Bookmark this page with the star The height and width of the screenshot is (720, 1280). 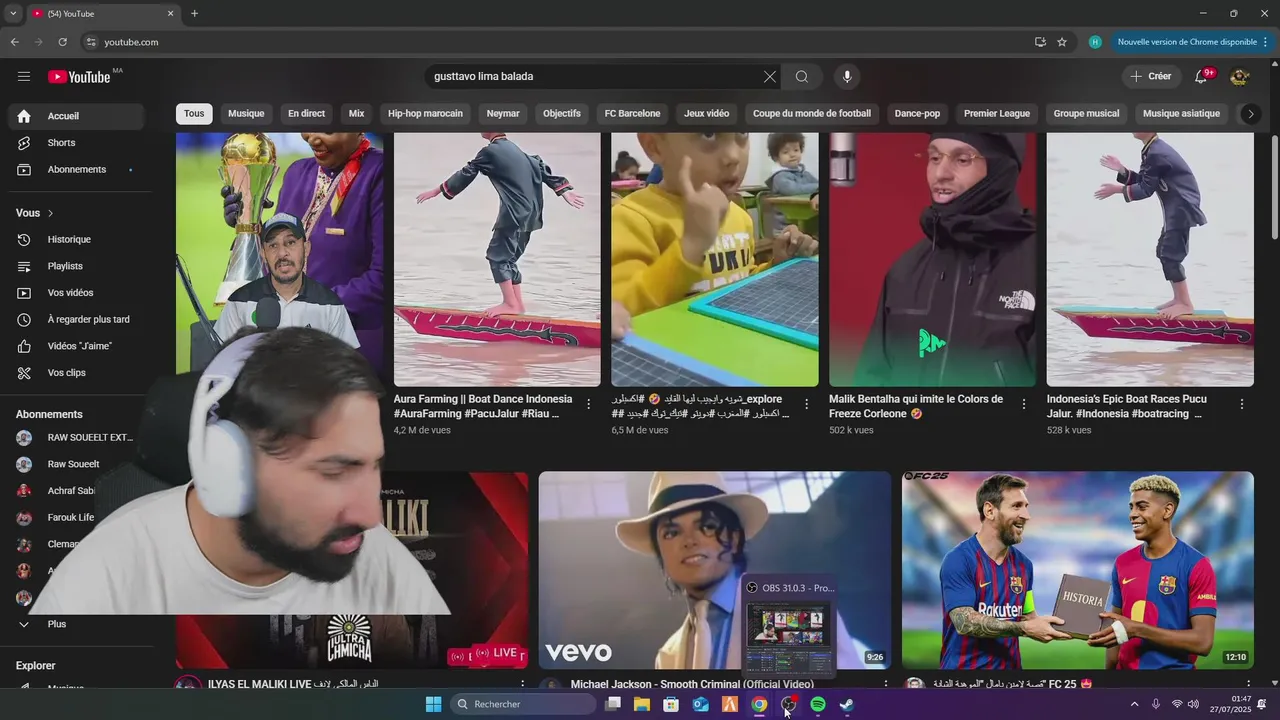(x=1062, y=42)
